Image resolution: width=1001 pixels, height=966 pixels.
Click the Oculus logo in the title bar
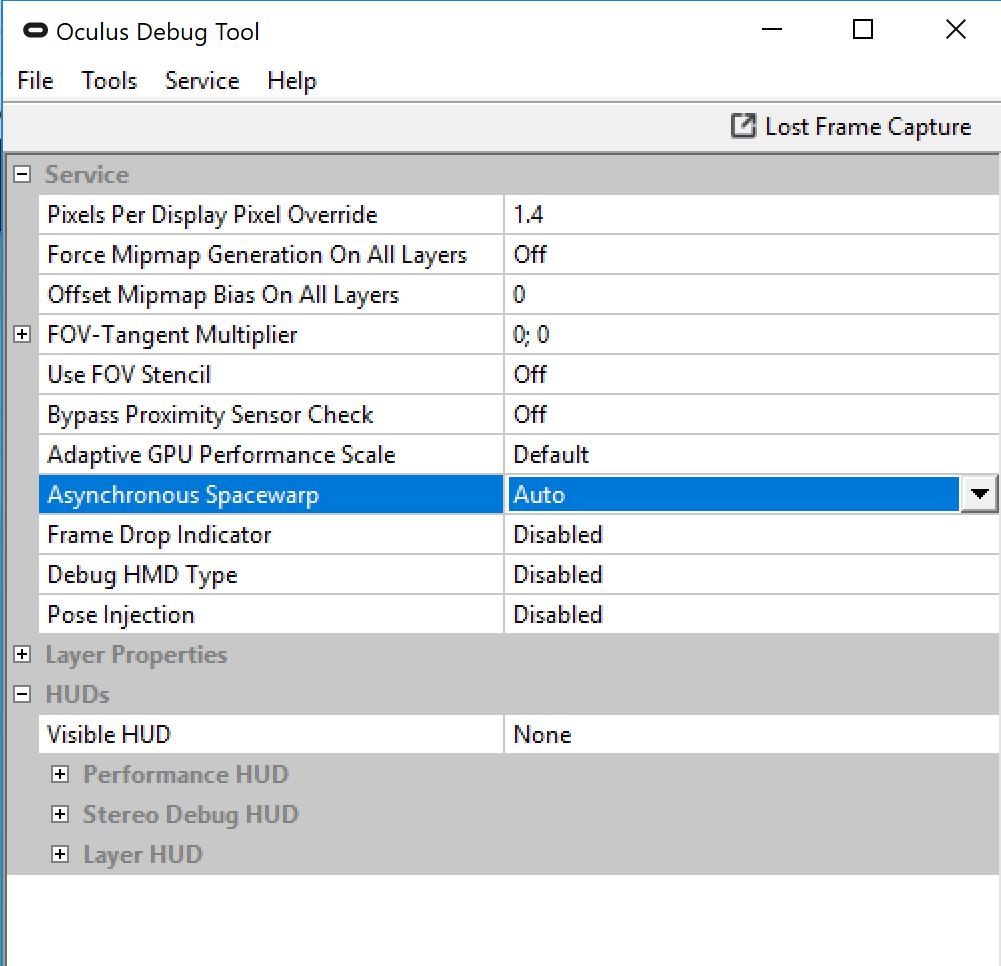tap(35, 31)
